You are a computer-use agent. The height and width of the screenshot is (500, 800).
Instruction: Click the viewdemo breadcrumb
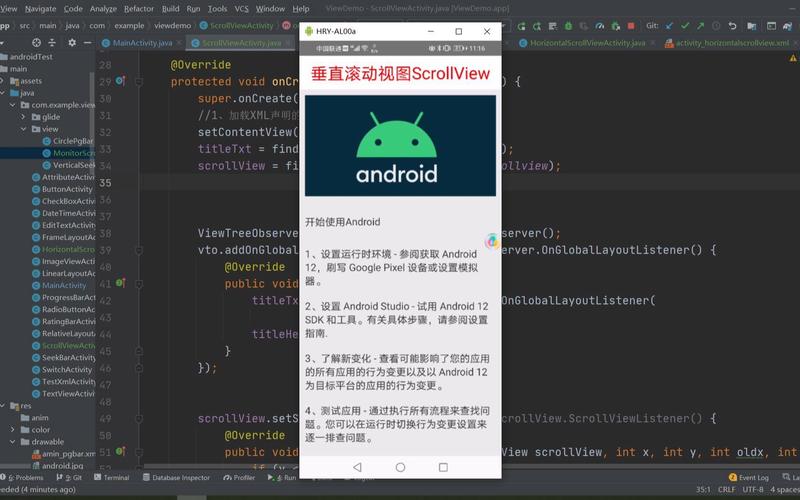(x=172, y=26)
